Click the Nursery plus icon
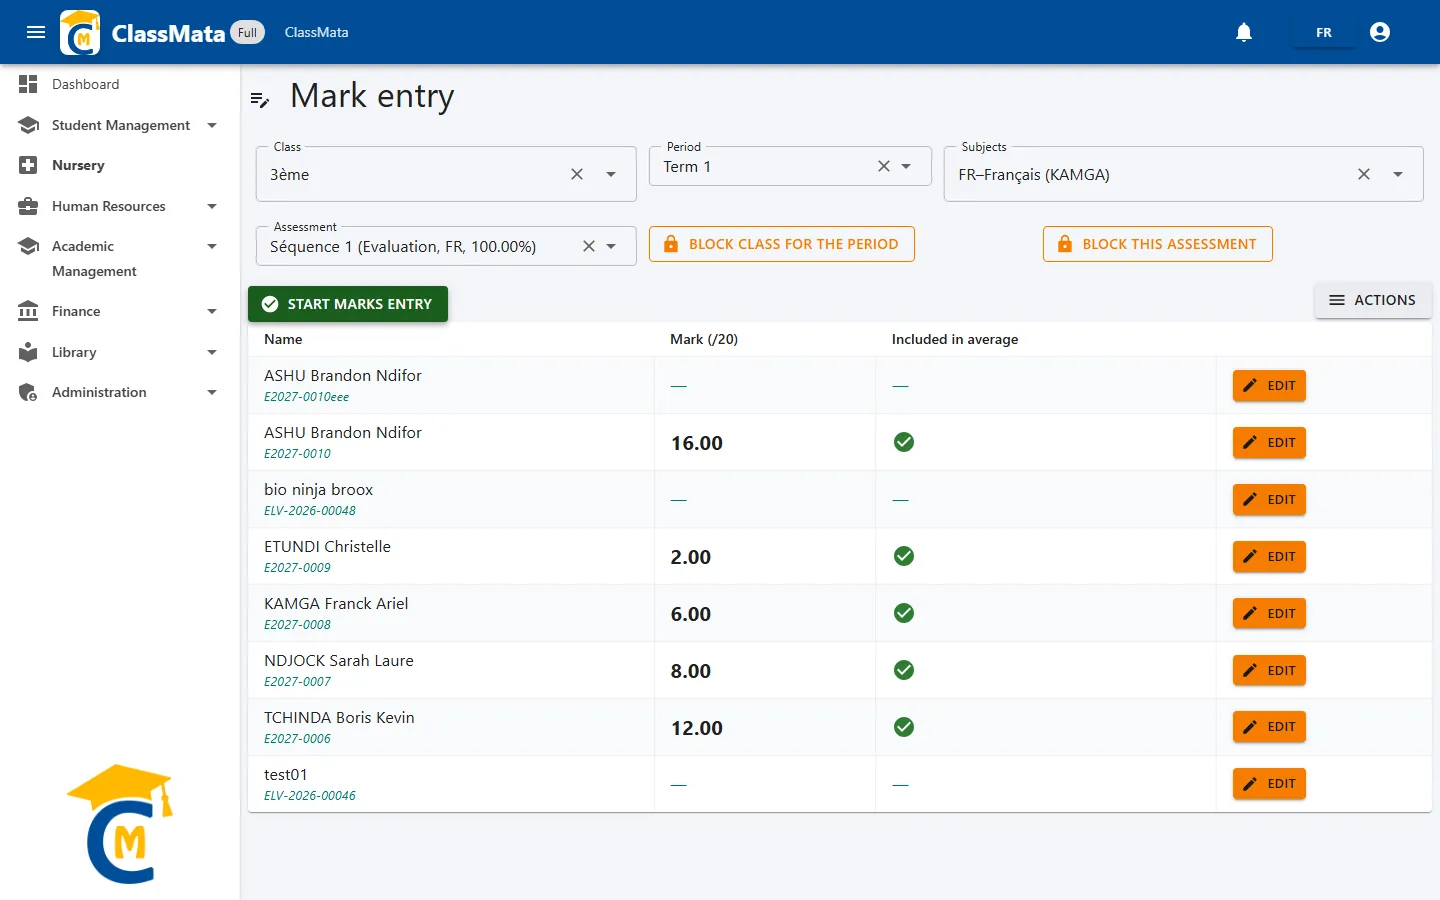This screenshot has width=1440, height=900. click(x=28, y=165)
